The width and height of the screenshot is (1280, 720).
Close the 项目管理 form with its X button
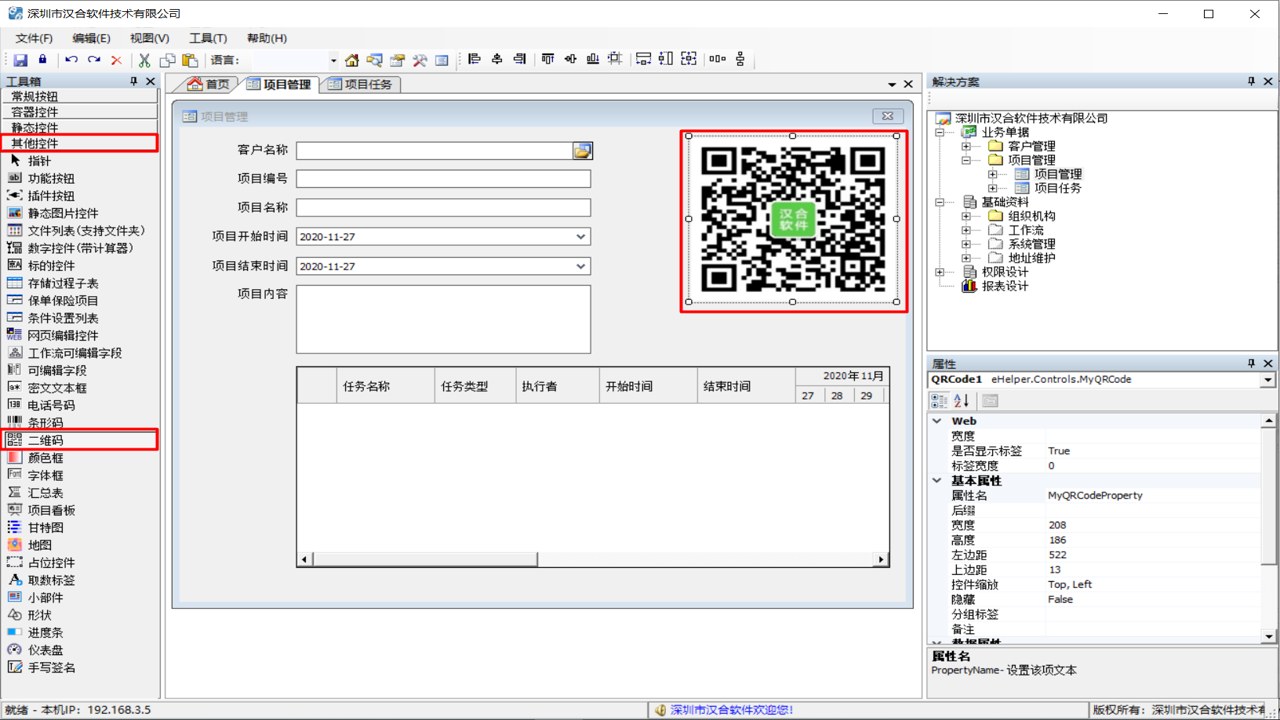click(888, 116)
